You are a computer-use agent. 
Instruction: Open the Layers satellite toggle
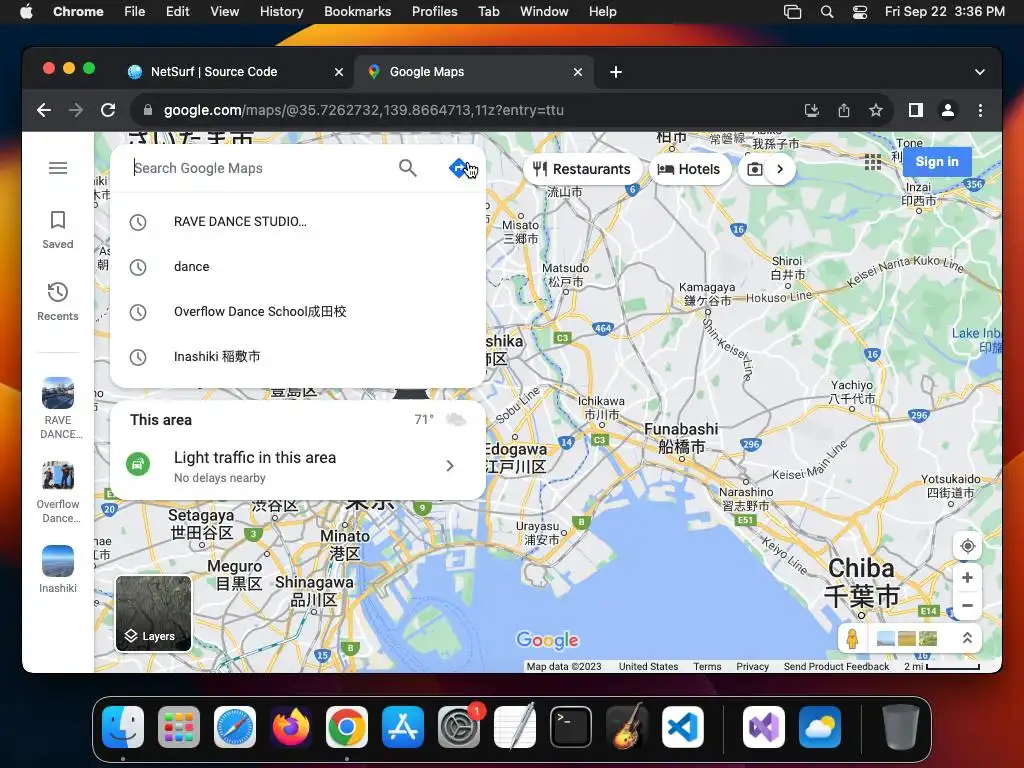tap(153, 614)
